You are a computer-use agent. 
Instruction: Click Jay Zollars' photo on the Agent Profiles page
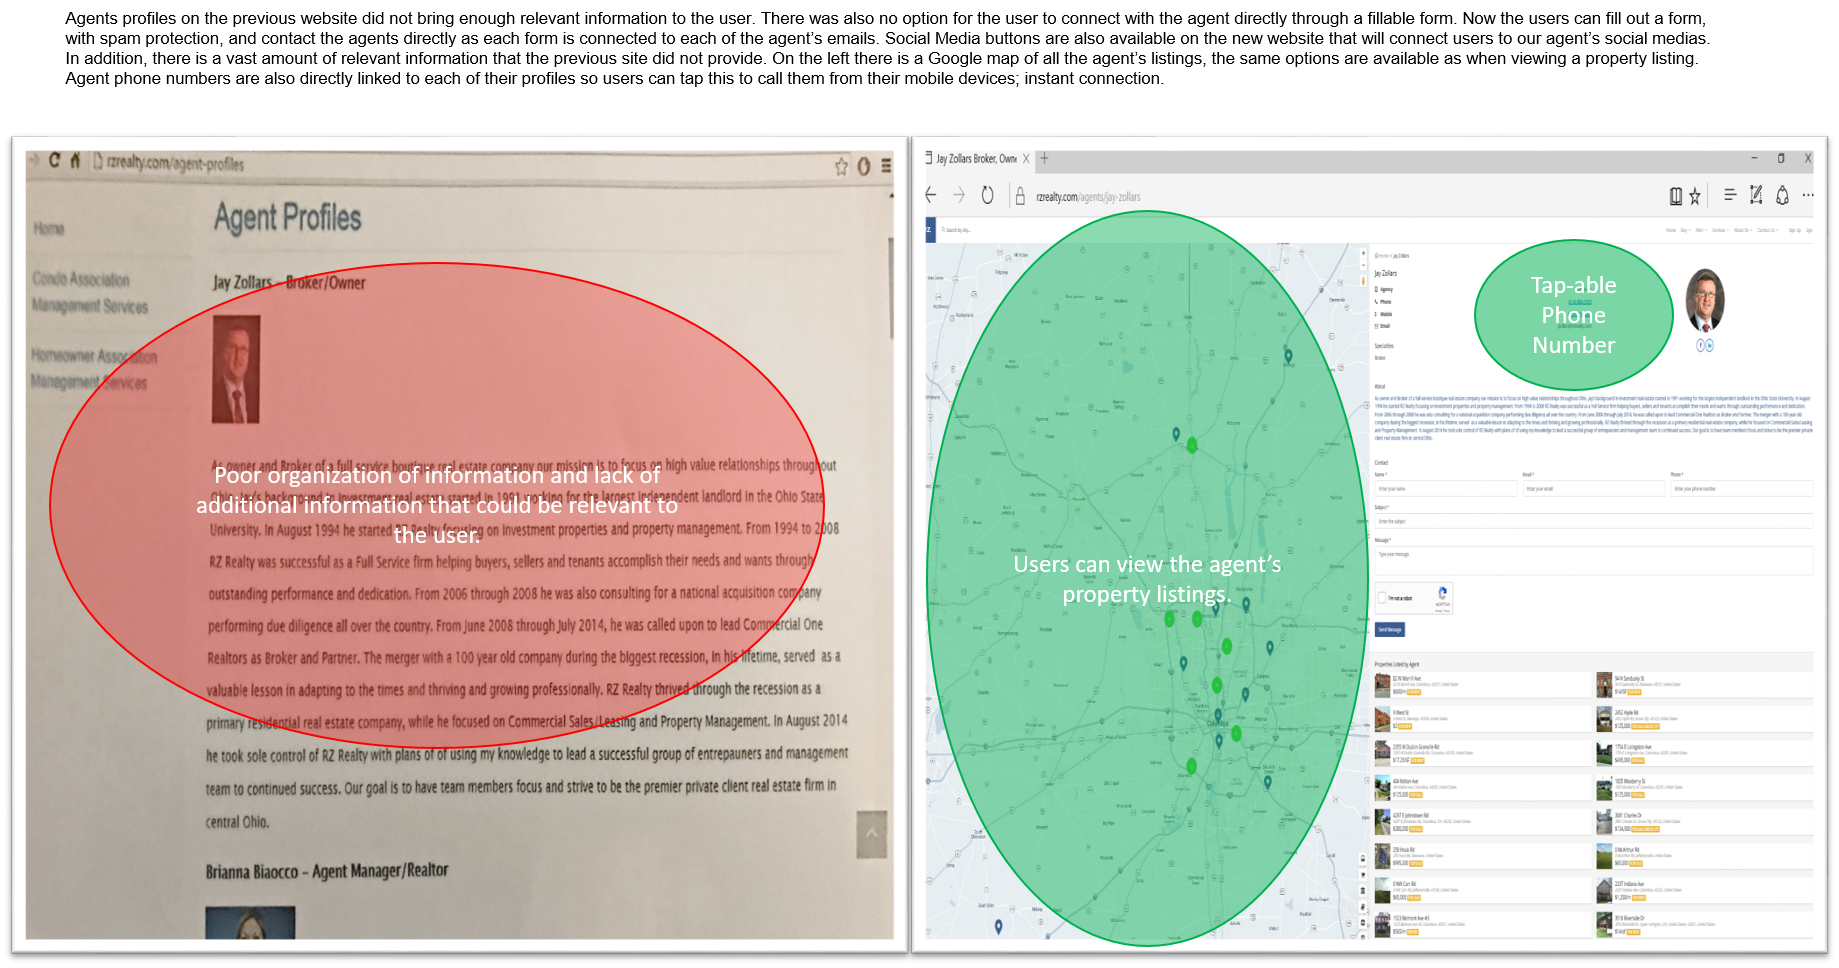click(236, 369)
